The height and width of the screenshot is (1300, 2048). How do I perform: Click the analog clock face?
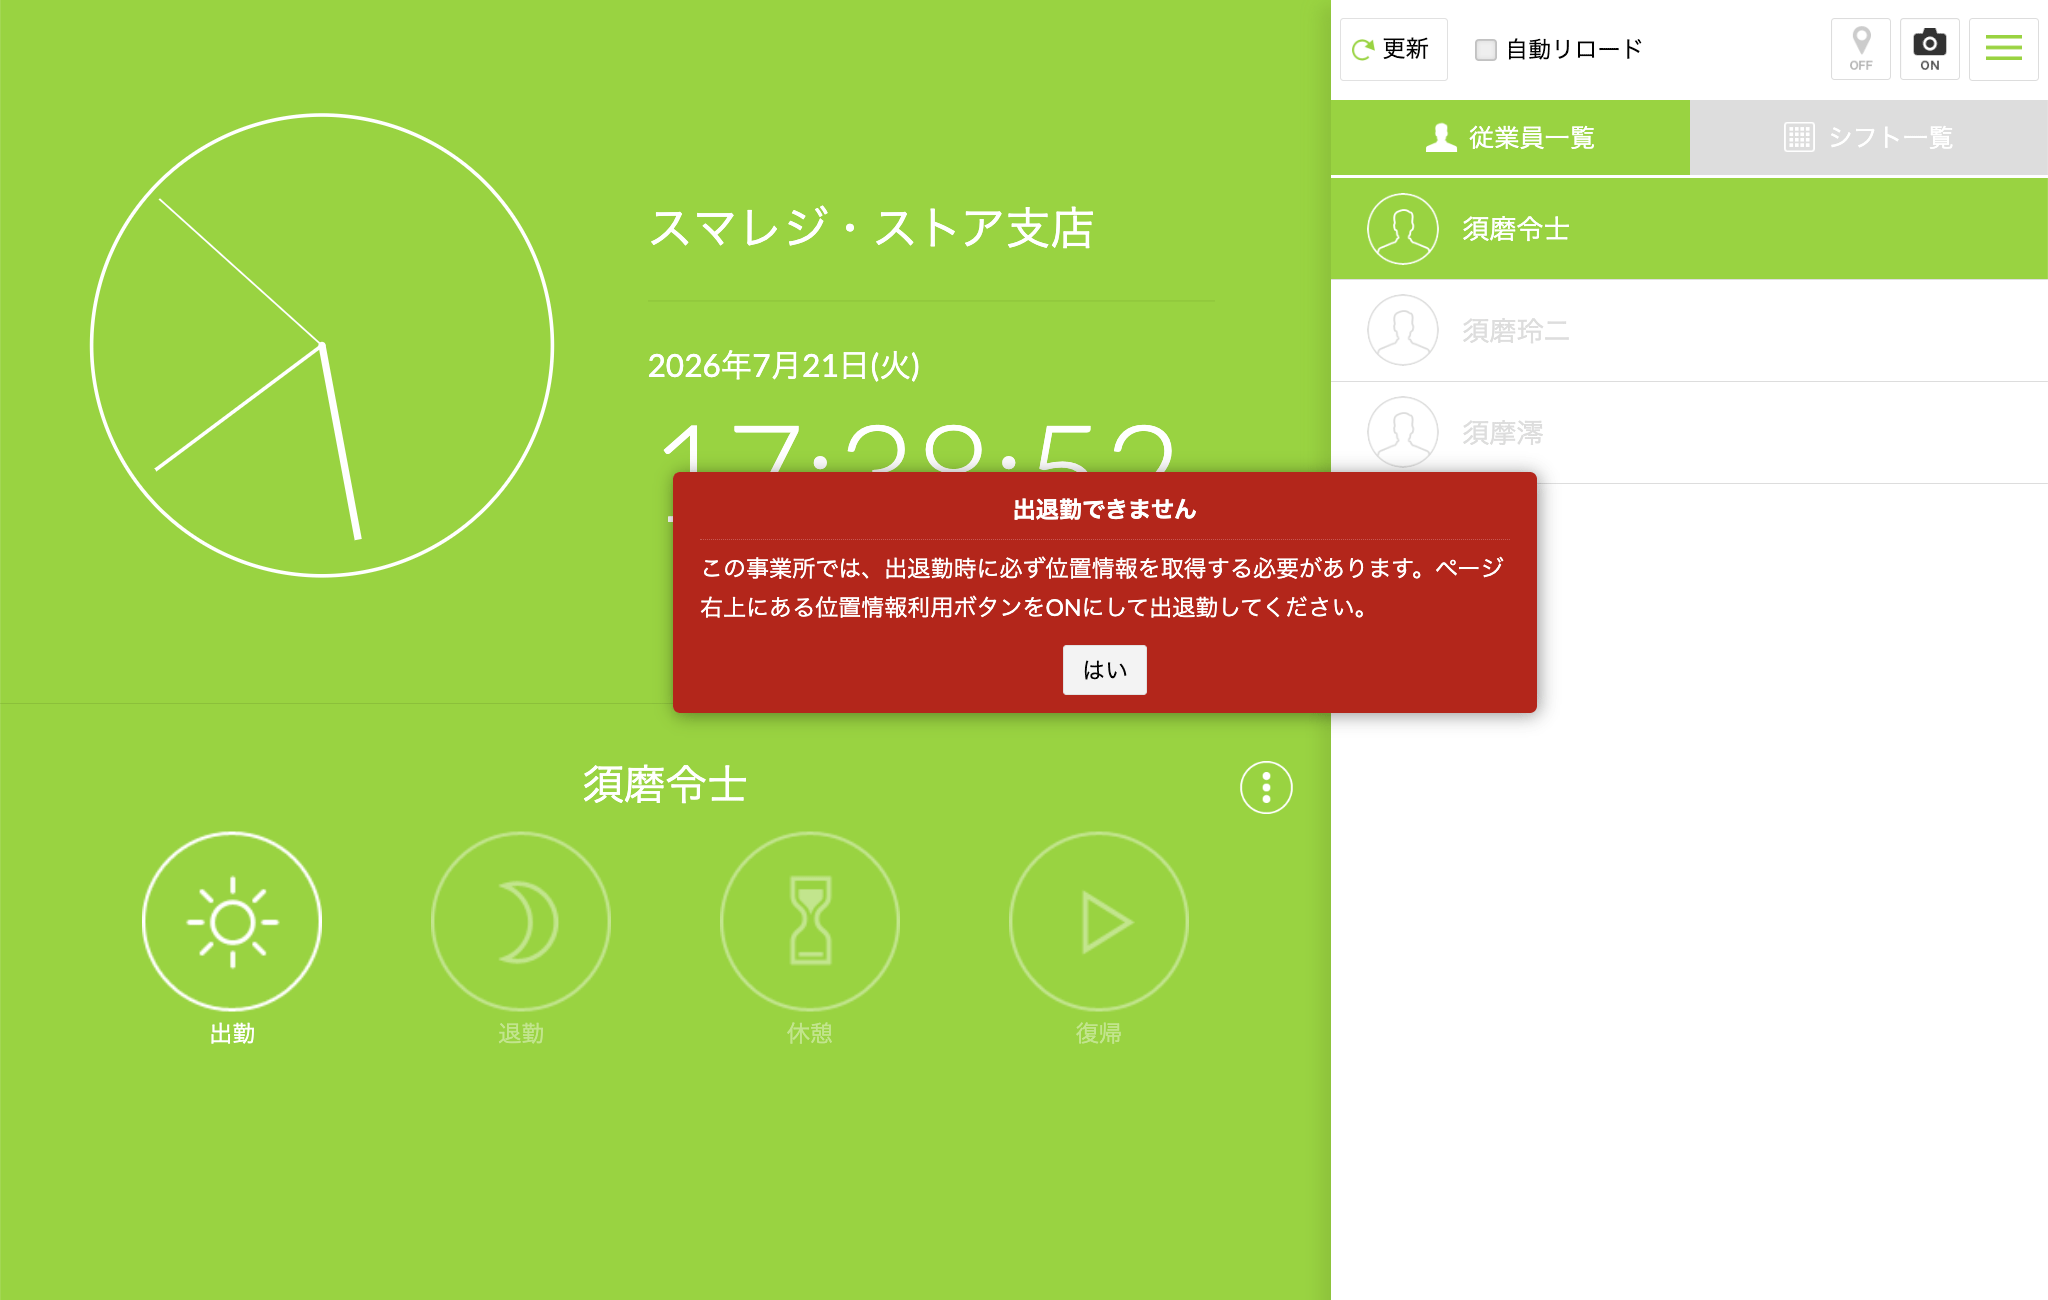pos(322,345)
